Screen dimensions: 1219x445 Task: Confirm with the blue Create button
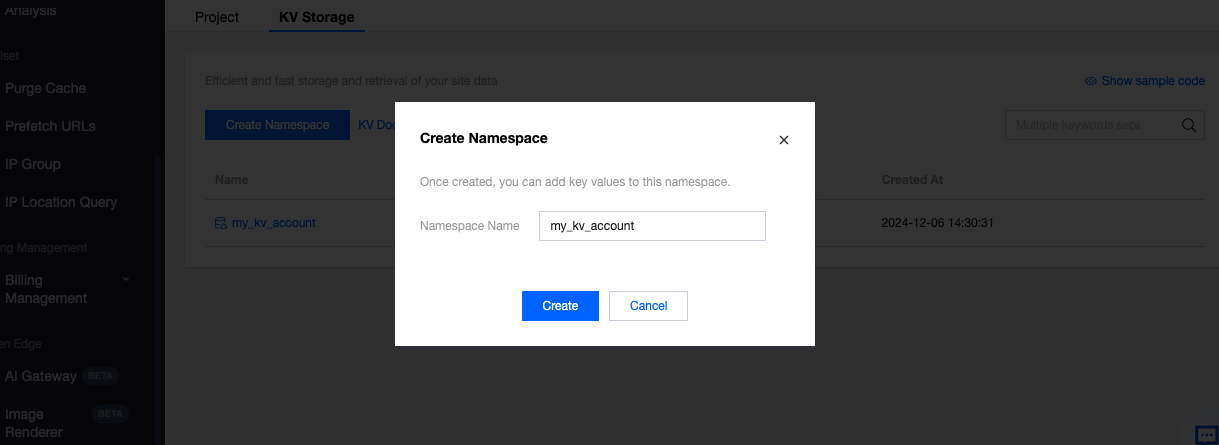[x=560, y=306]
